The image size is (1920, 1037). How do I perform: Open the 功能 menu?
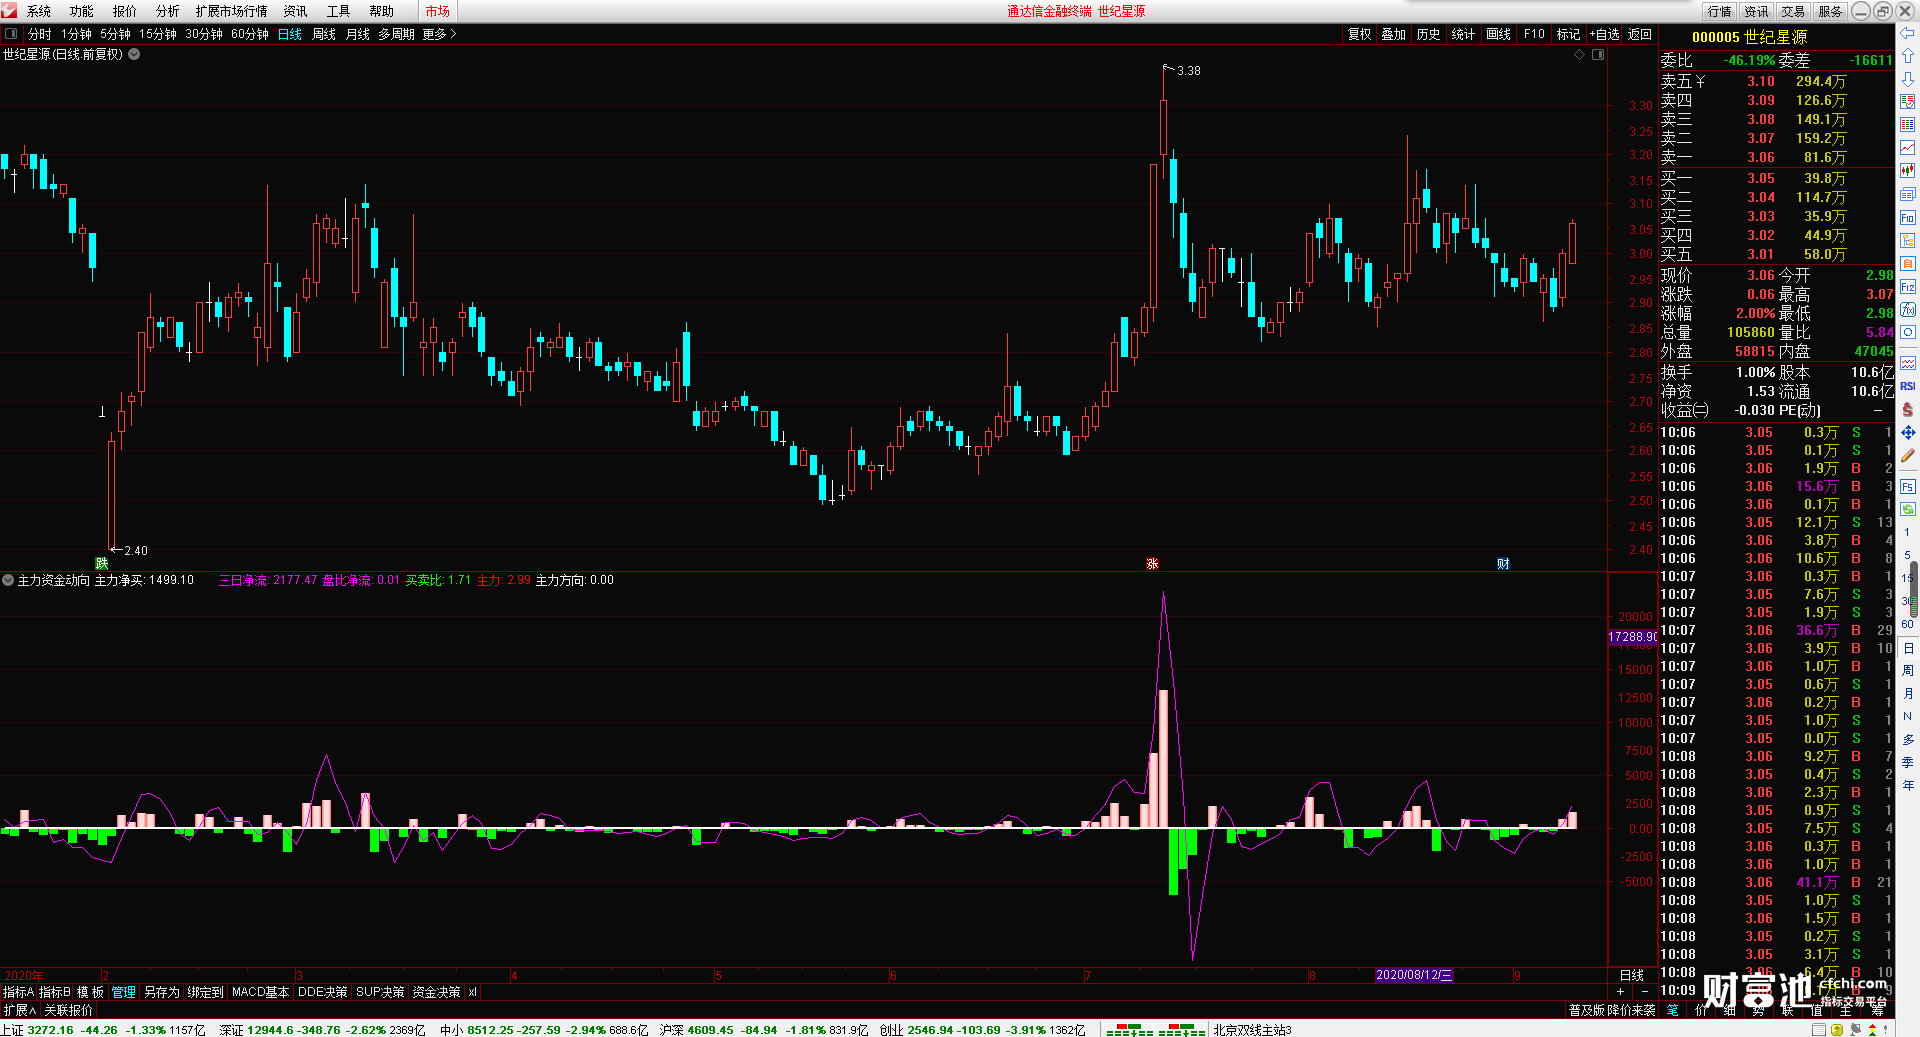pyautogui.click(x=82, y=11)
